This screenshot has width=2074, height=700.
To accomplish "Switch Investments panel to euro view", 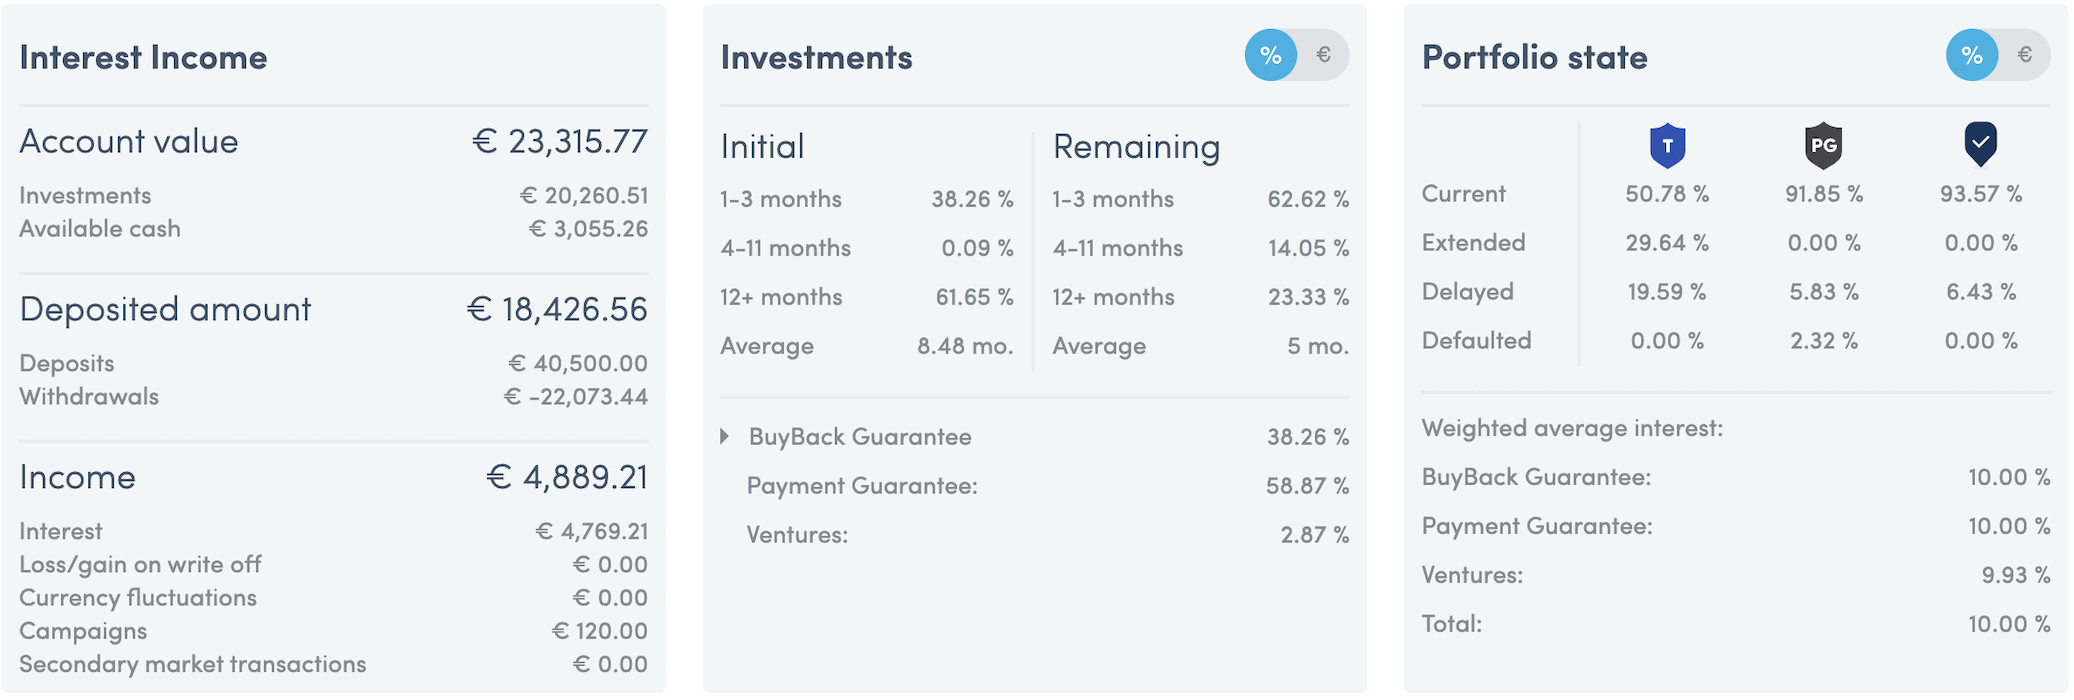I will click(x=1323, y=55).
